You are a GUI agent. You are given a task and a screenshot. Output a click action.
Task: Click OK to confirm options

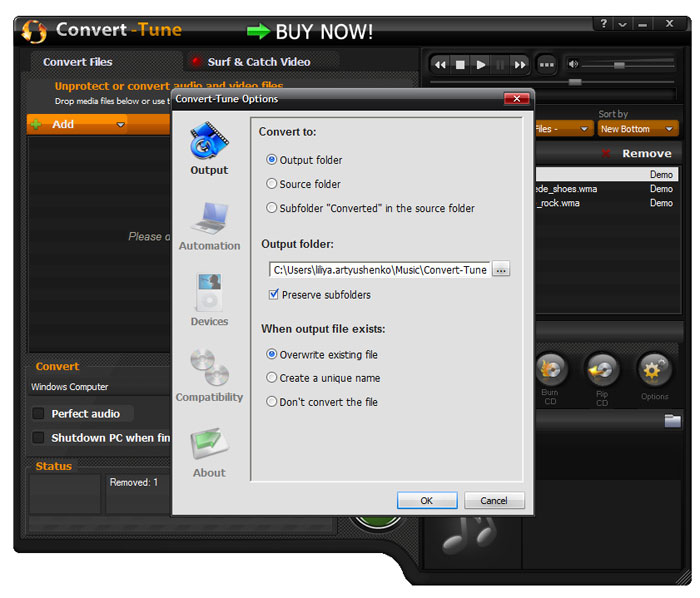tap(427, 500)
